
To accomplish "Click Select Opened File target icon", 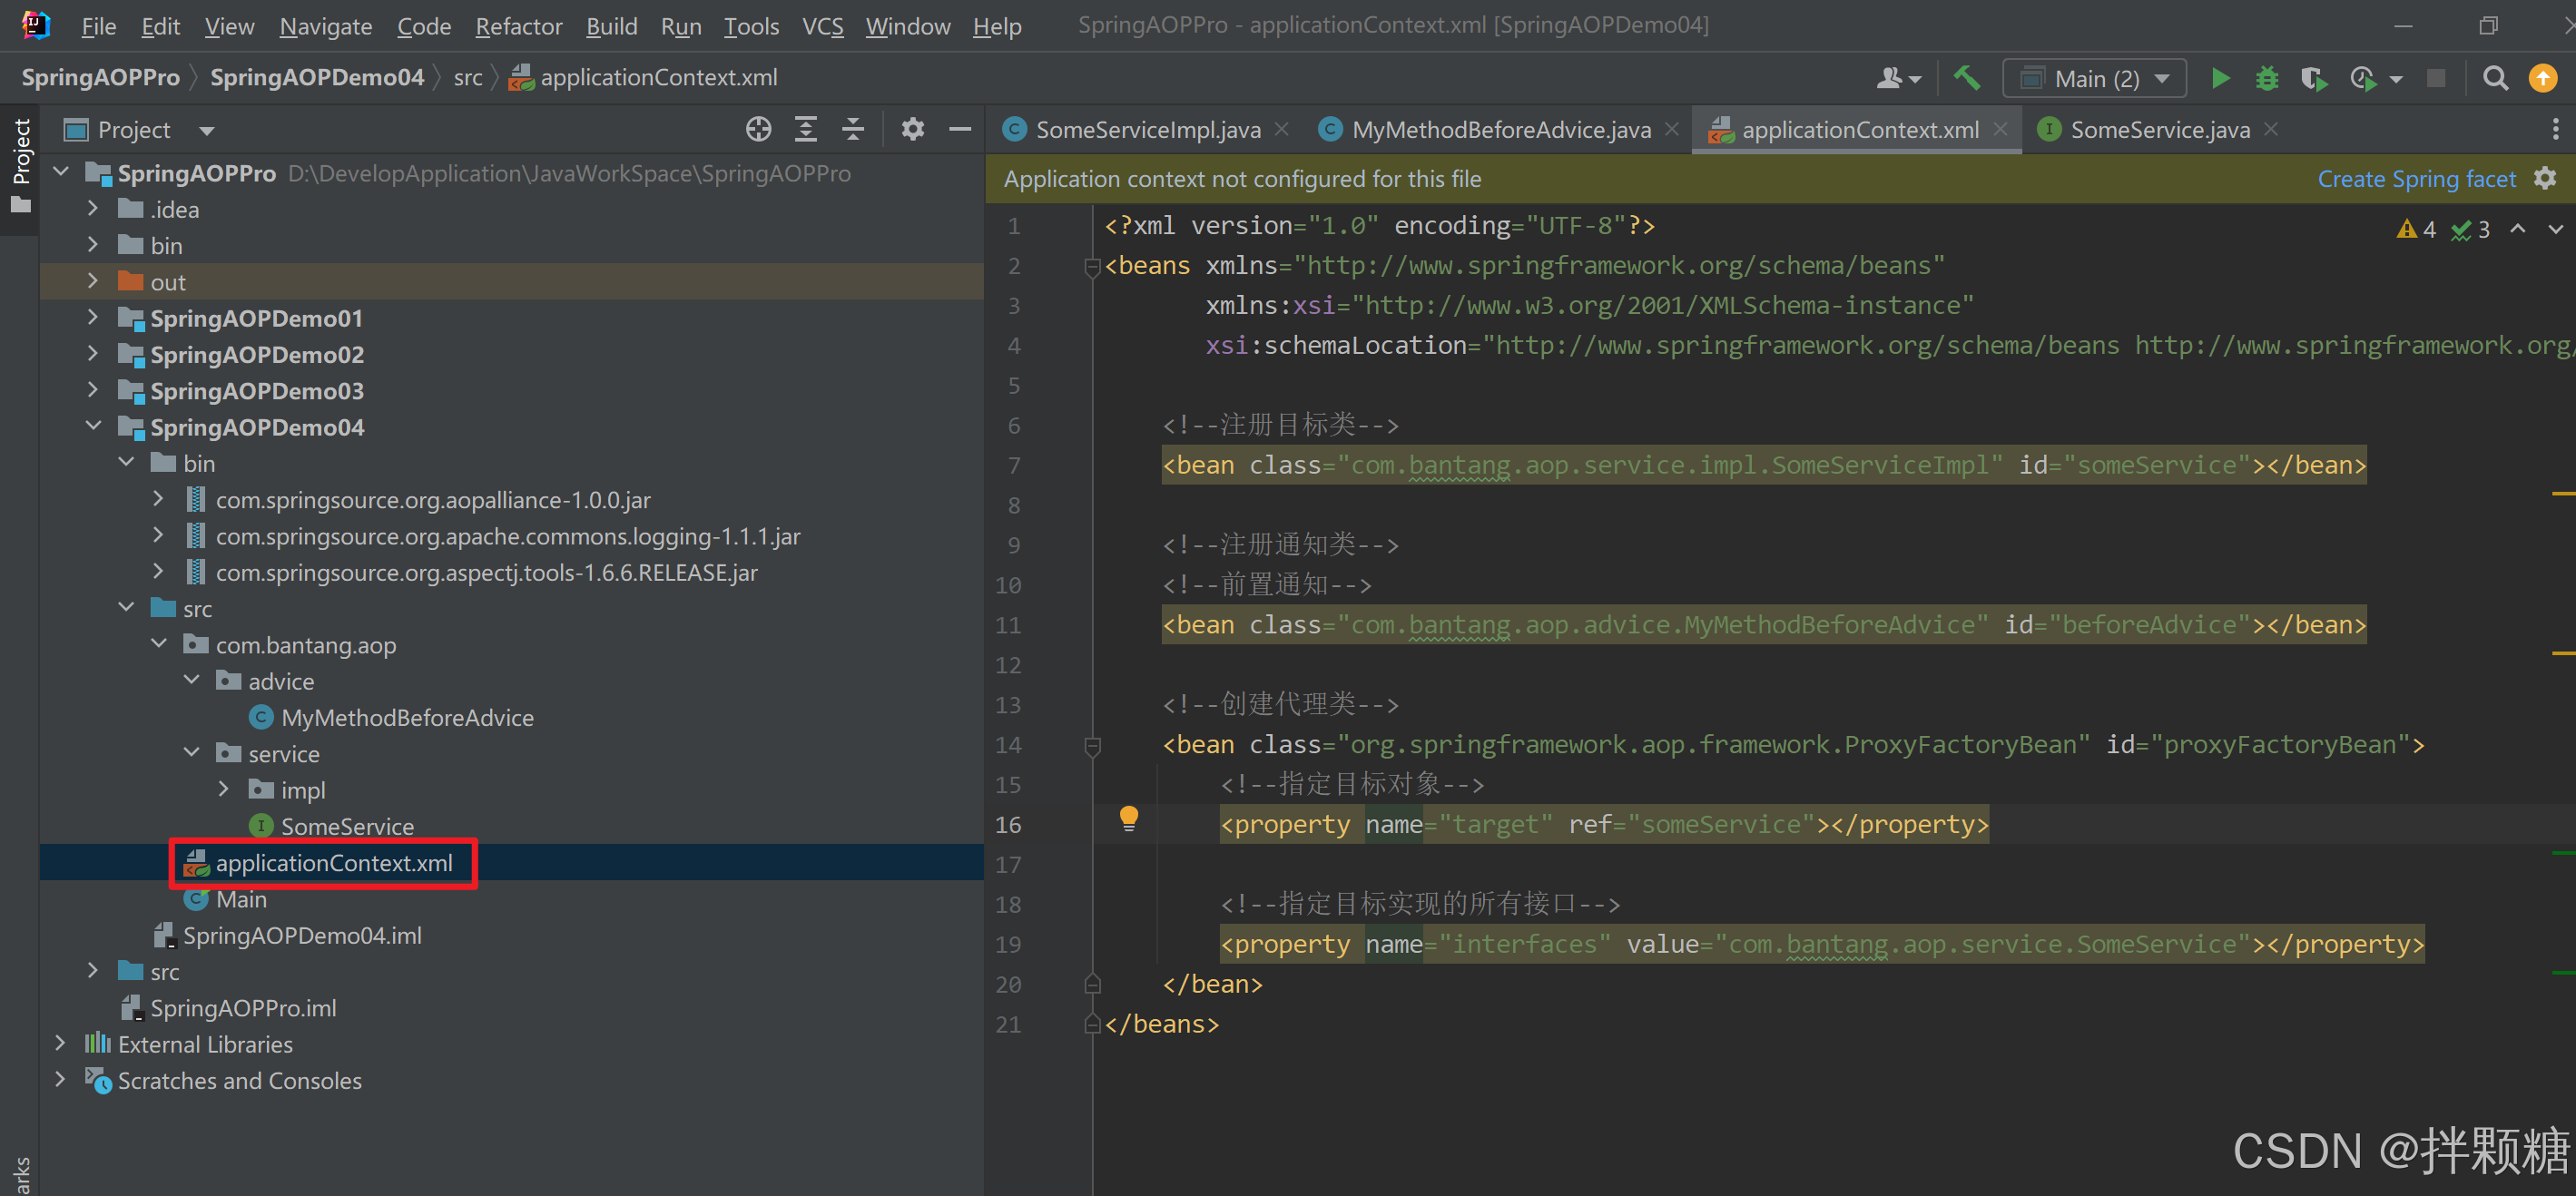I will tap(758, 129).
